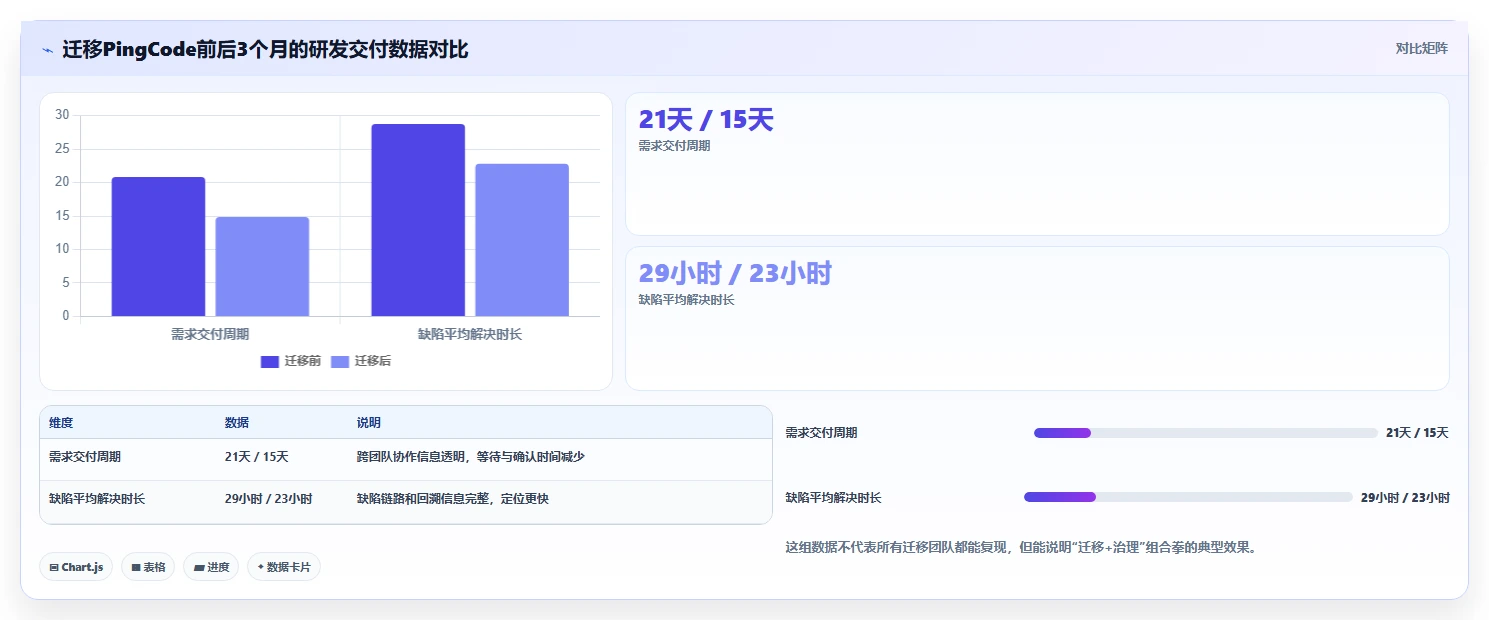Click the 迁移前 bar for 需求交付周期
The width and height of the screenshot is (1489, 620).
(158, 247)
